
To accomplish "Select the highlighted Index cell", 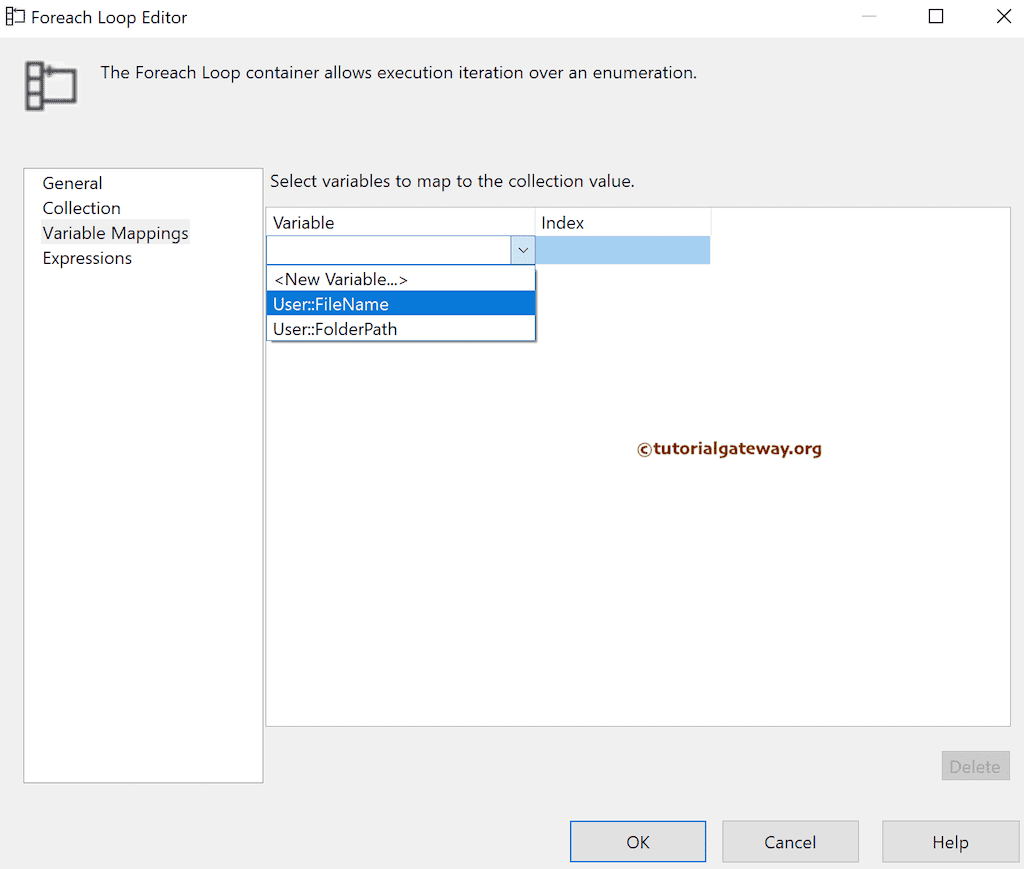I will coord(622,250).
